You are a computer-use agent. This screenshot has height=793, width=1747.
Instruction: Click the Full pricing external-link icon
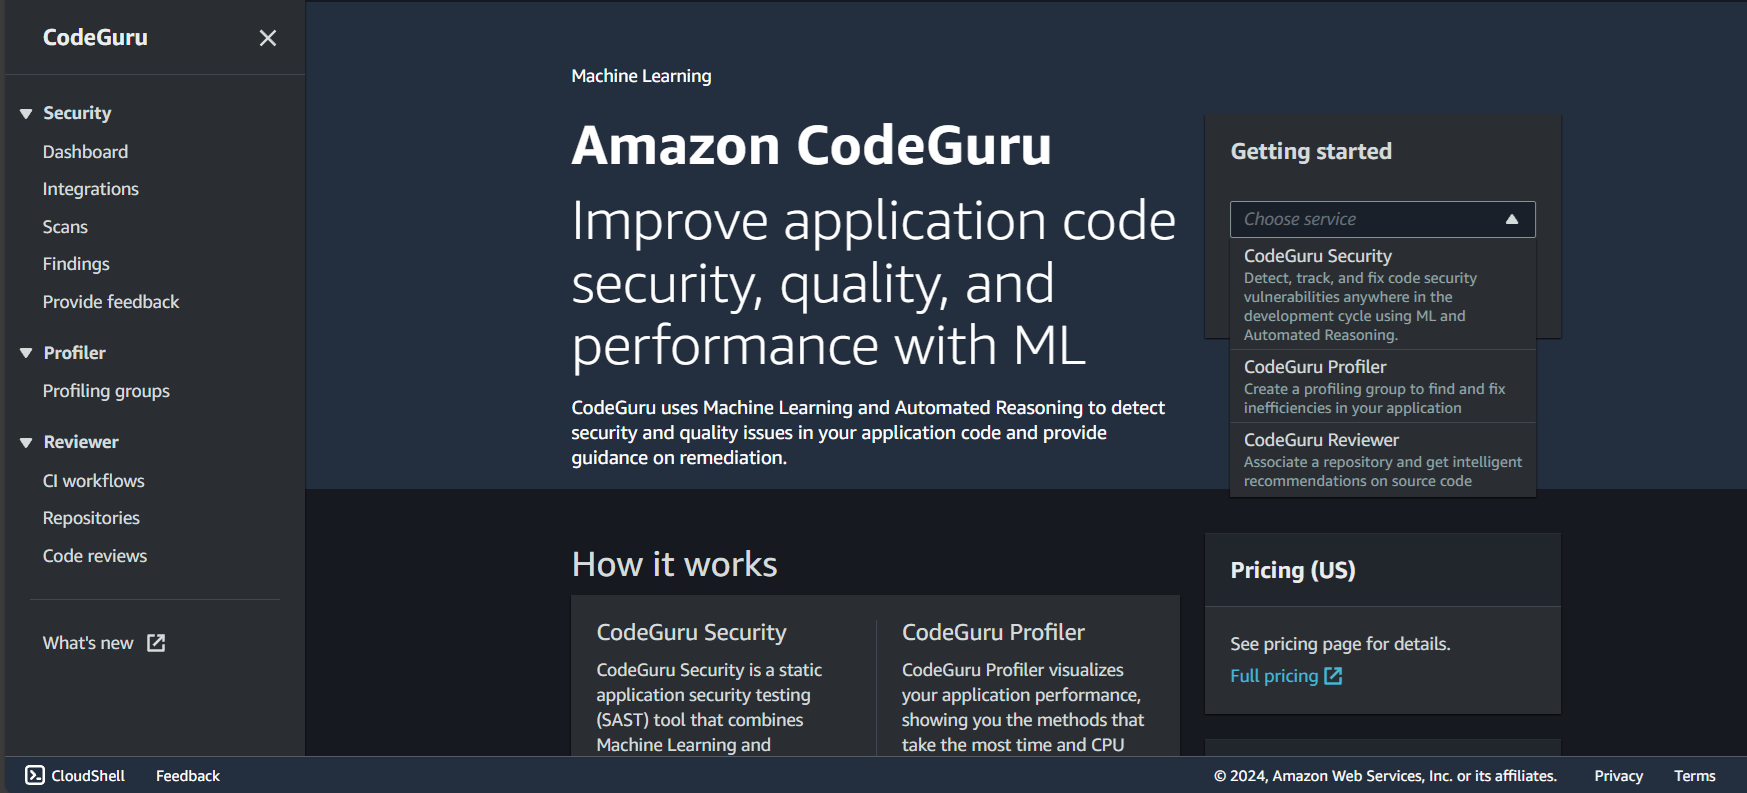click(x=1333, y=676)
